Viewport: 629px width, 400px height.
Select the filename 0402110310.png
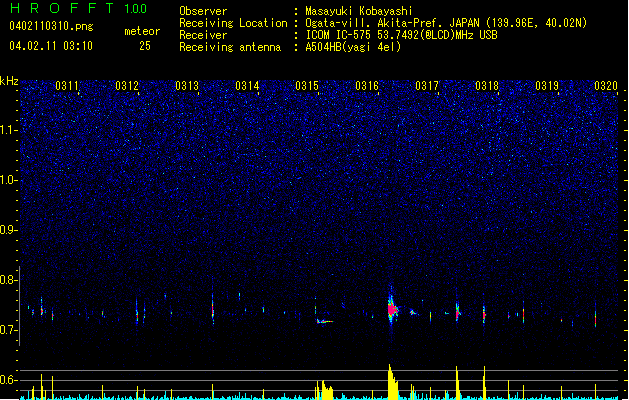point(51,26)
